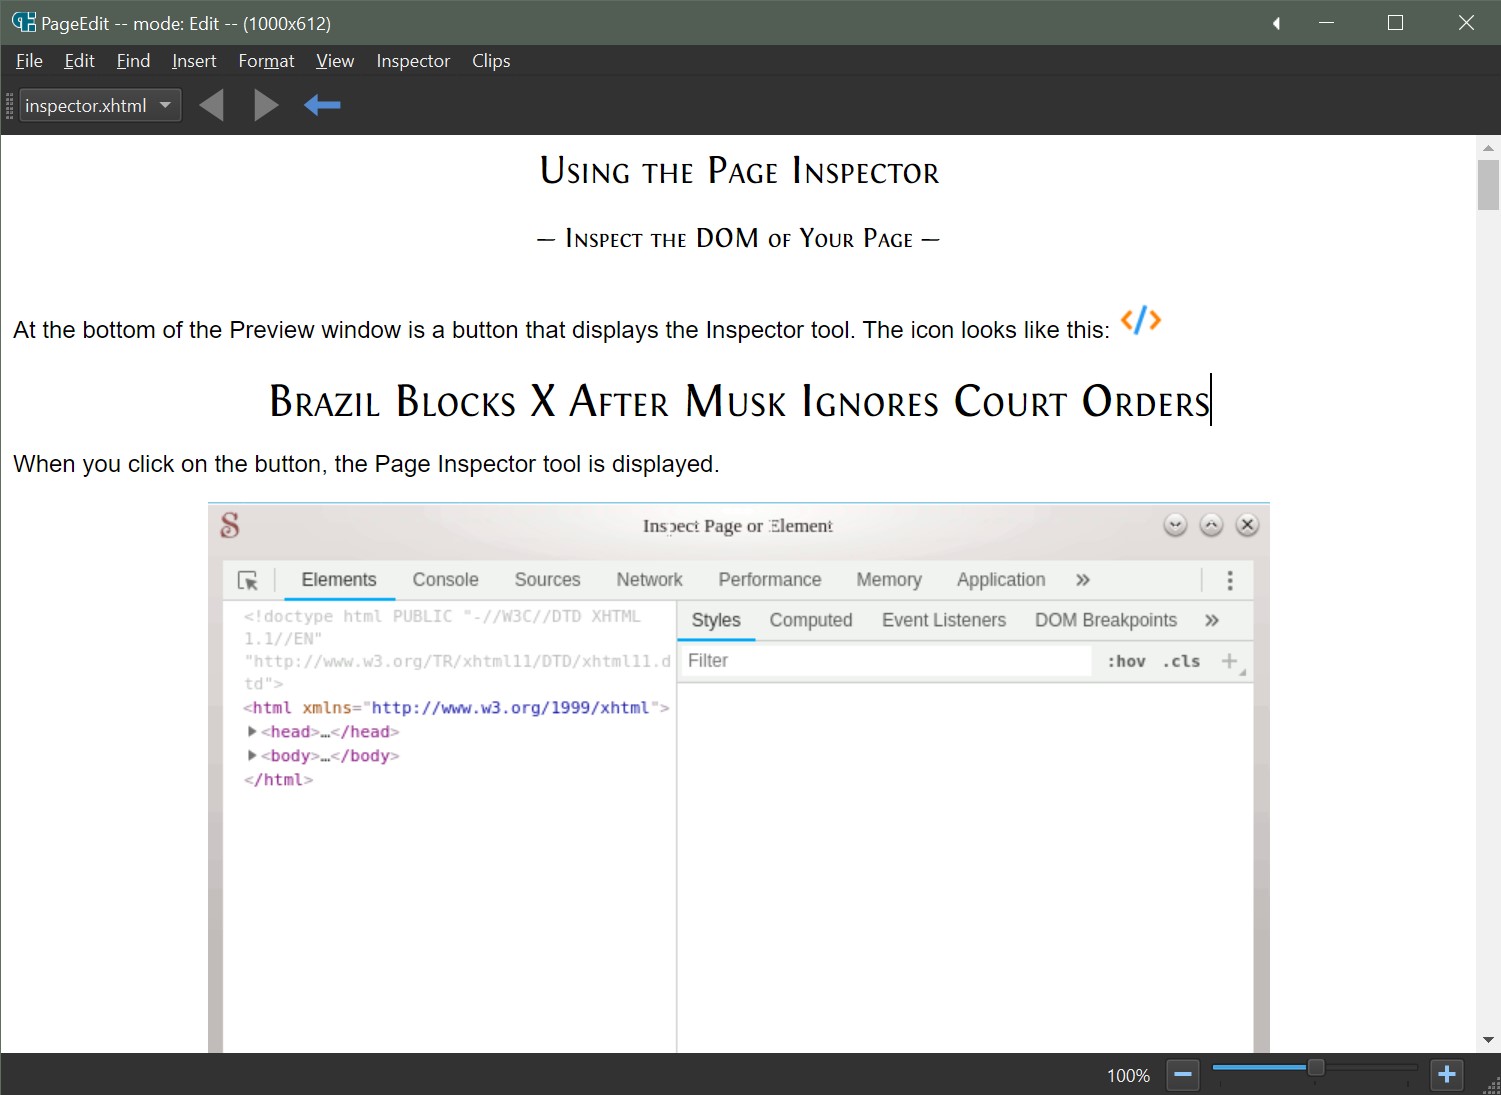Click the round down-arrow button in Inspect window image
Screen dimensions: 1501x1095
click(x=1175, y=525)
